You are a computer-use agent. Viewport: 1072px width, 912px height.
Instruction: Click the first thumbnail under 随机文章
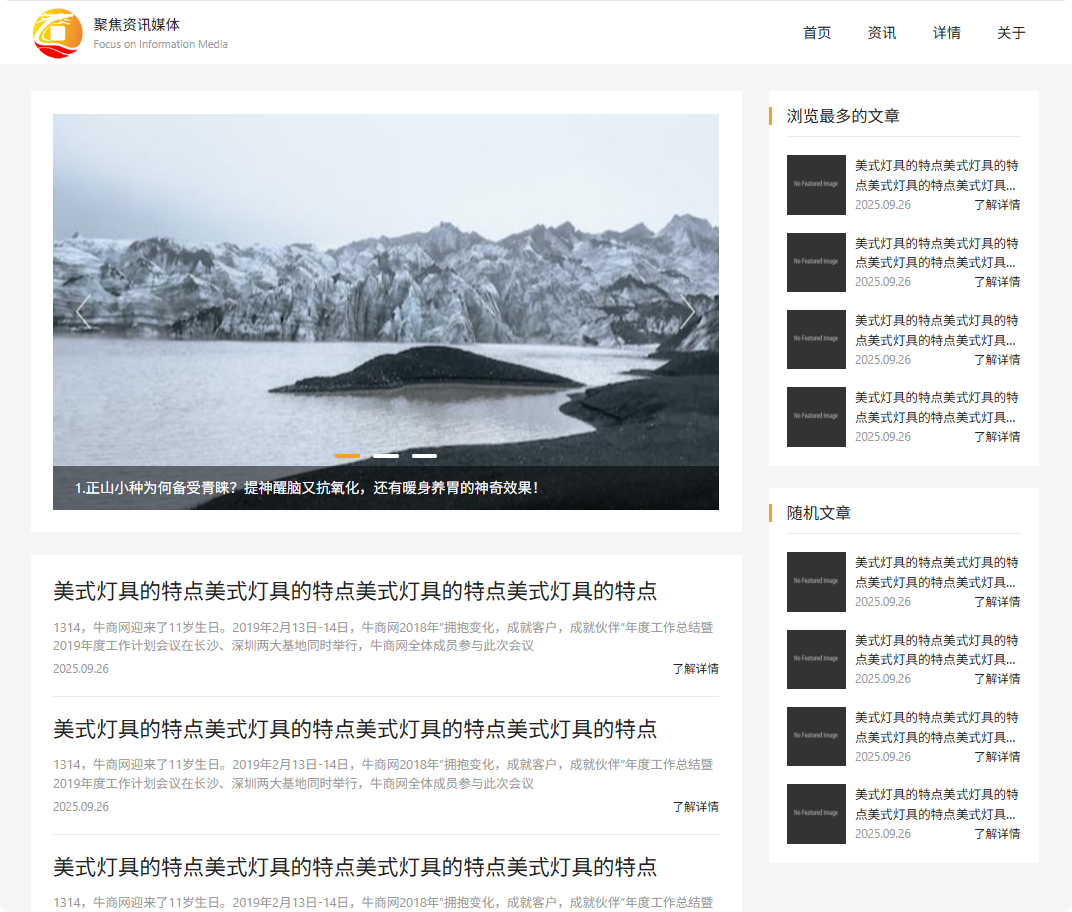(816, 582)
